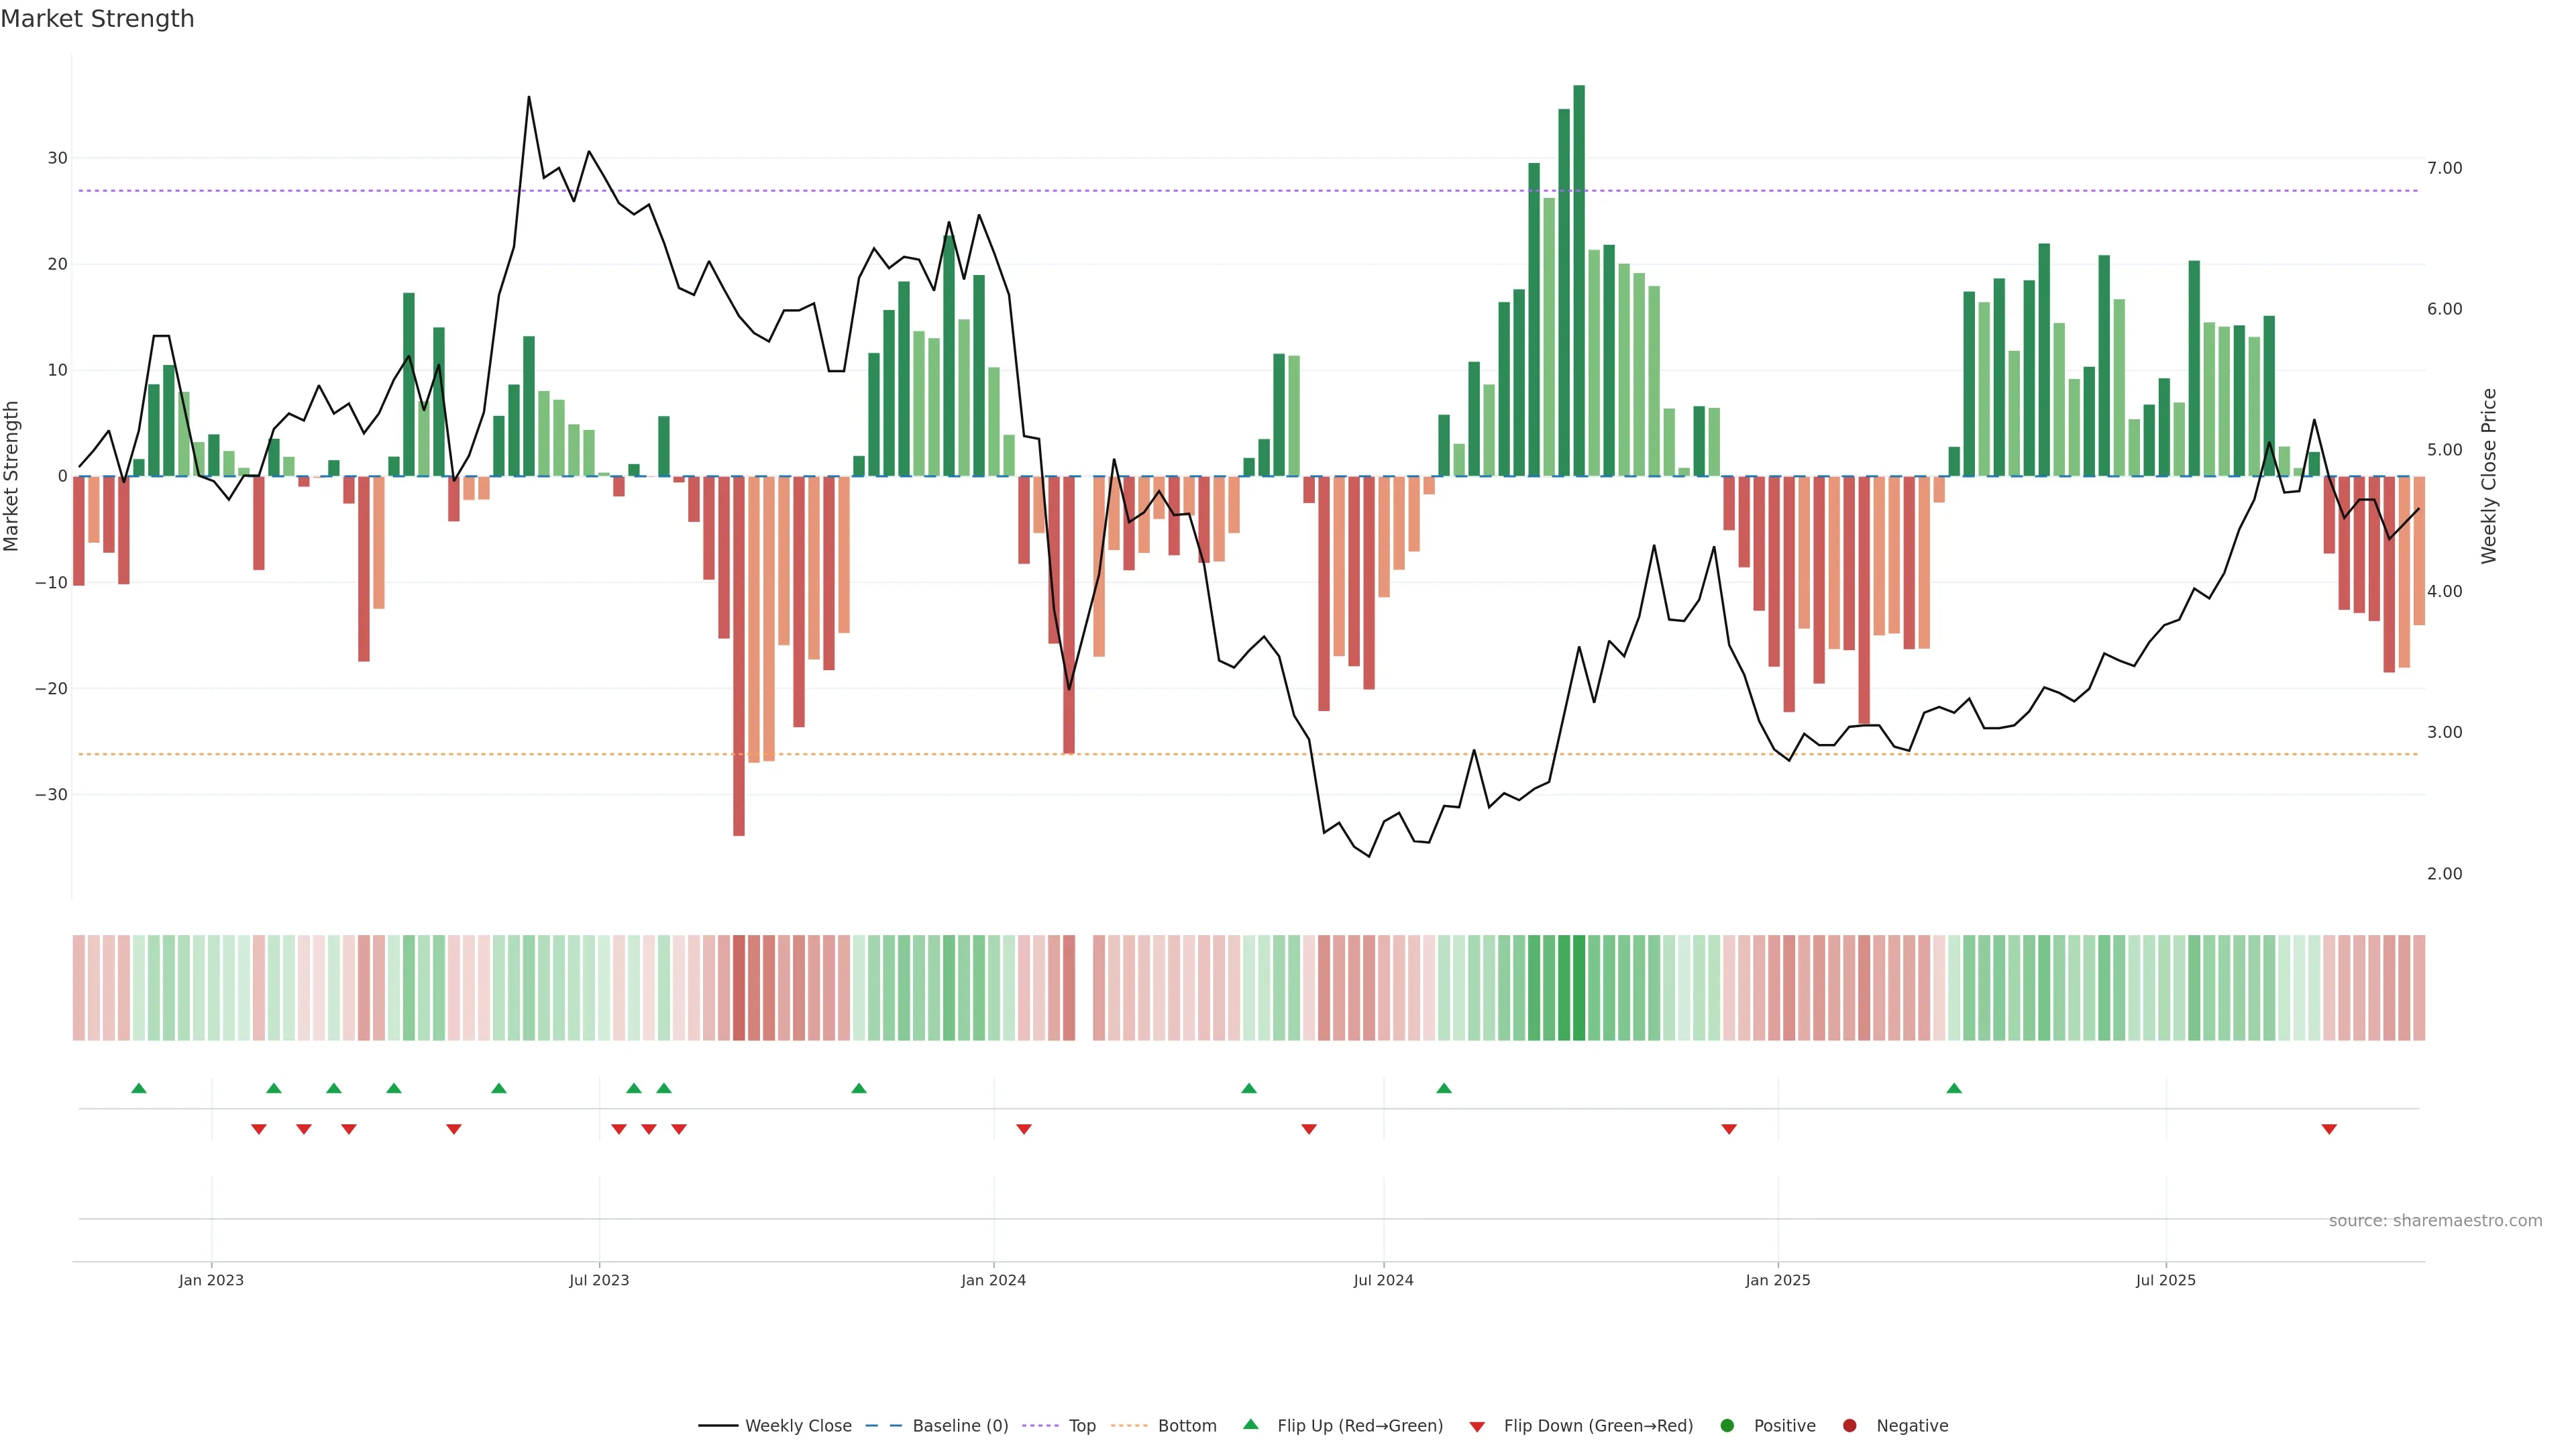
Task: Click the rightmost green Flip Up triangle marker
Action: click(x=1954, y=1088)
